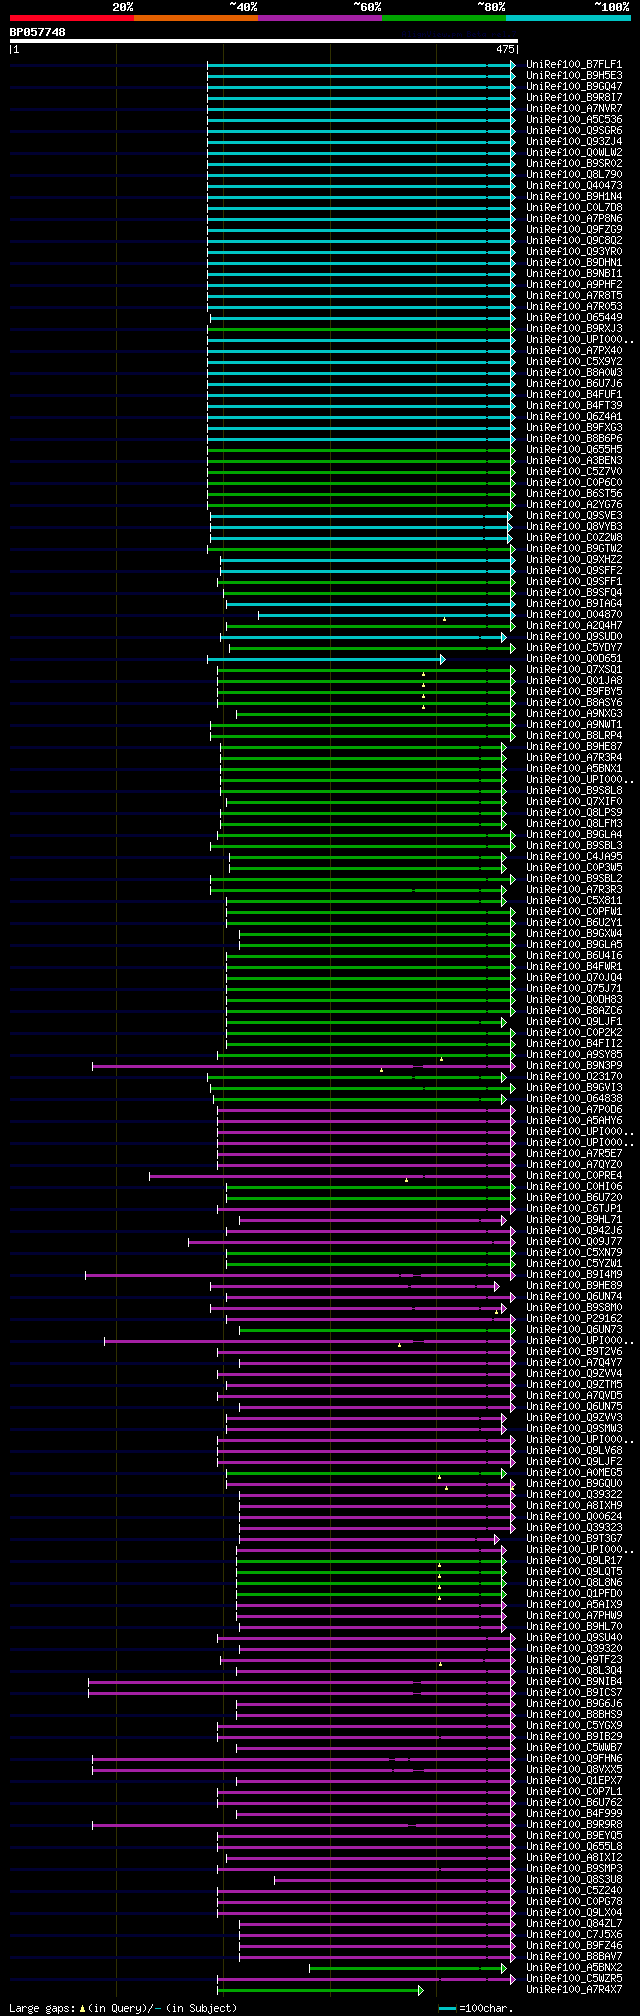Open hit UniRef100_Q8L790
640x2016 pixels.
tap(574, 174)
